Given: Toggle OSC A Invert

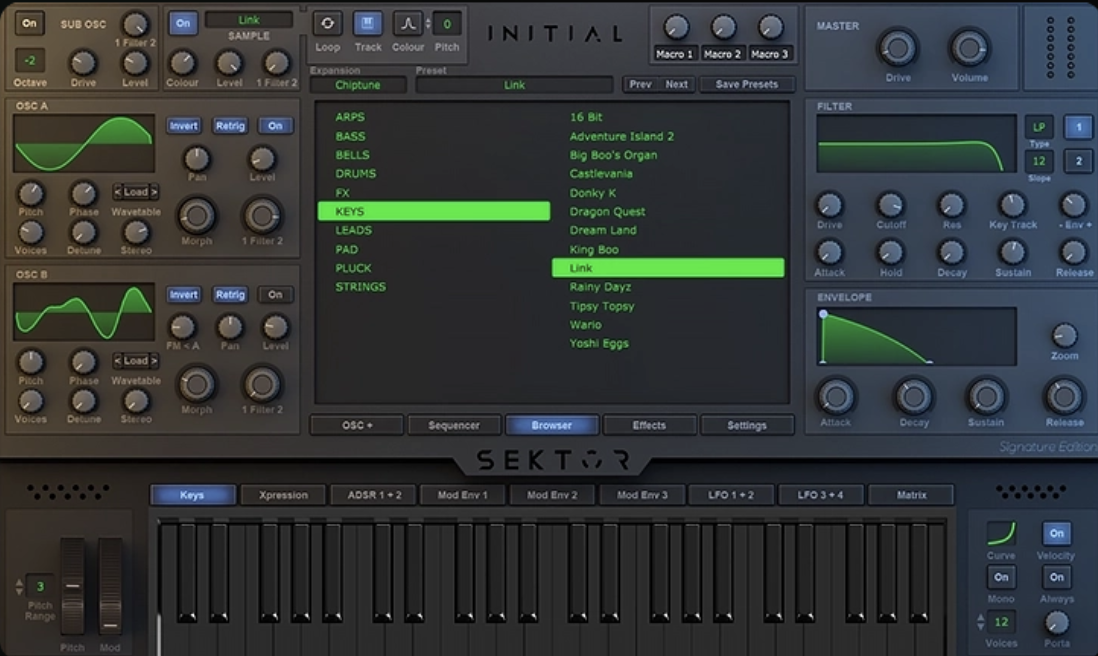Looking at the screenshot, I should click(x=183, y=126).
